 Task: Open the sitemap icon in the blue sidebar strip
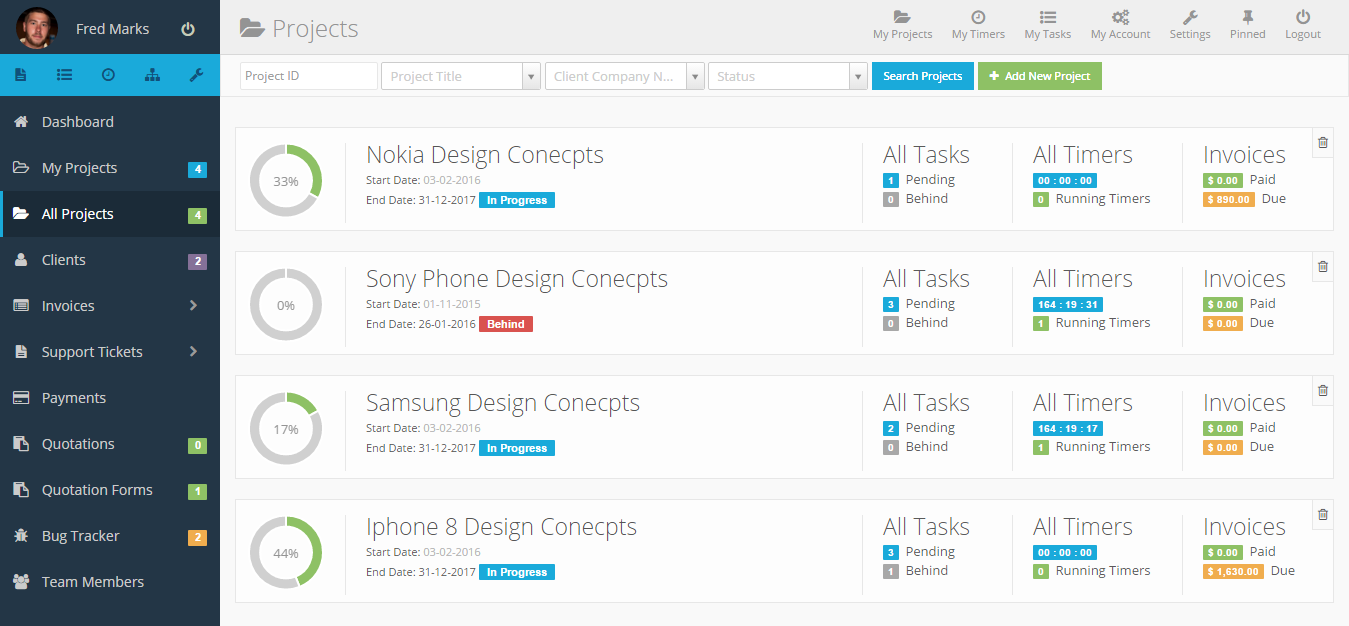[x=152, y=75]
